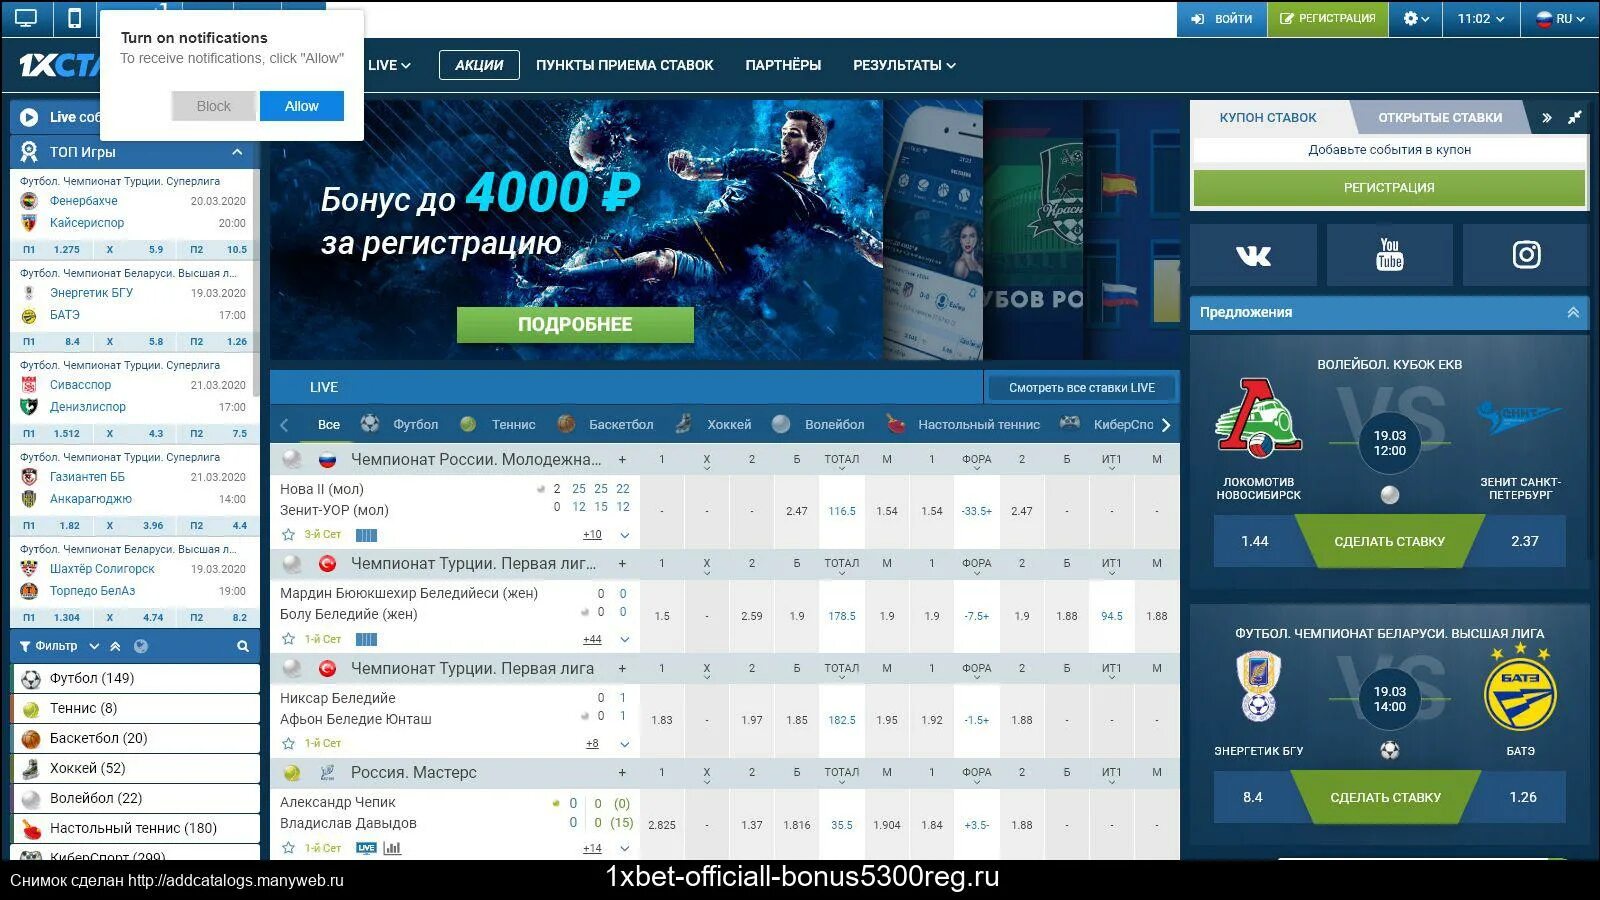The width and height of the screenshot is (1600, 900).
Task: Filter live by Теннис
Action: coord(498,424)
